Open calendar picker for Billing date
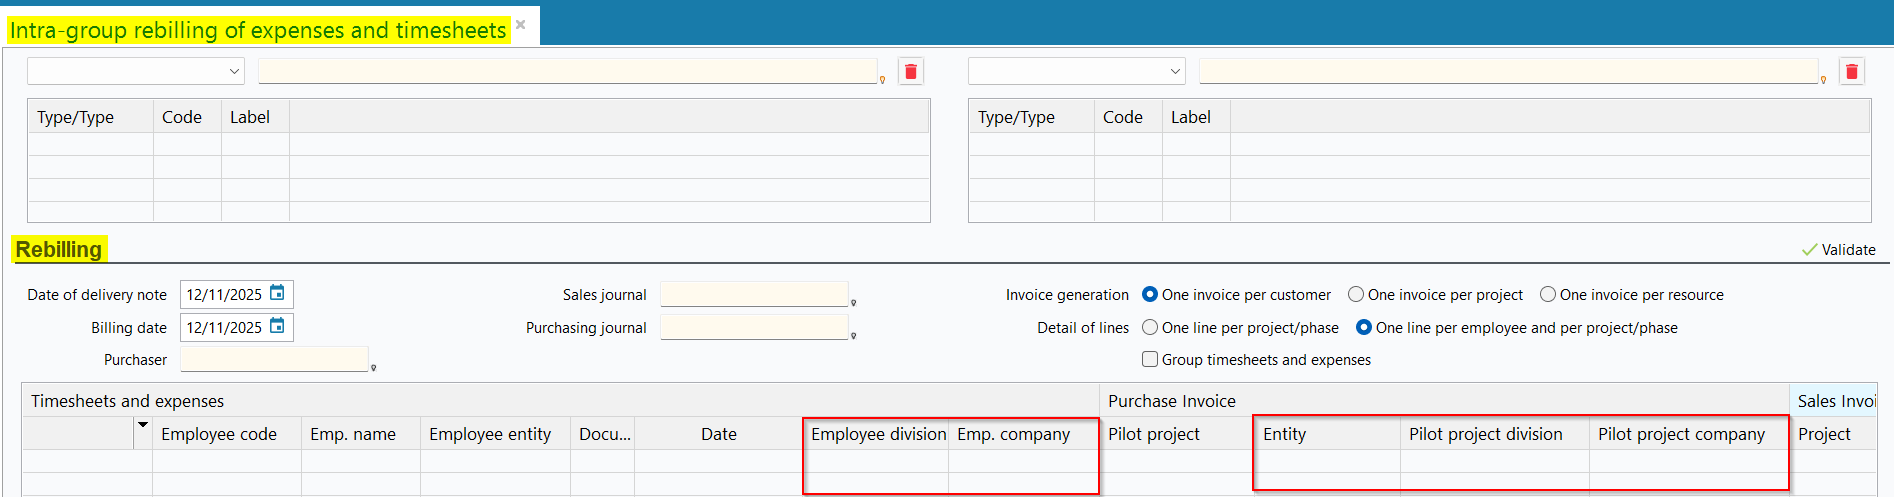The image size is (1894, 497). [x=277, y=326]
